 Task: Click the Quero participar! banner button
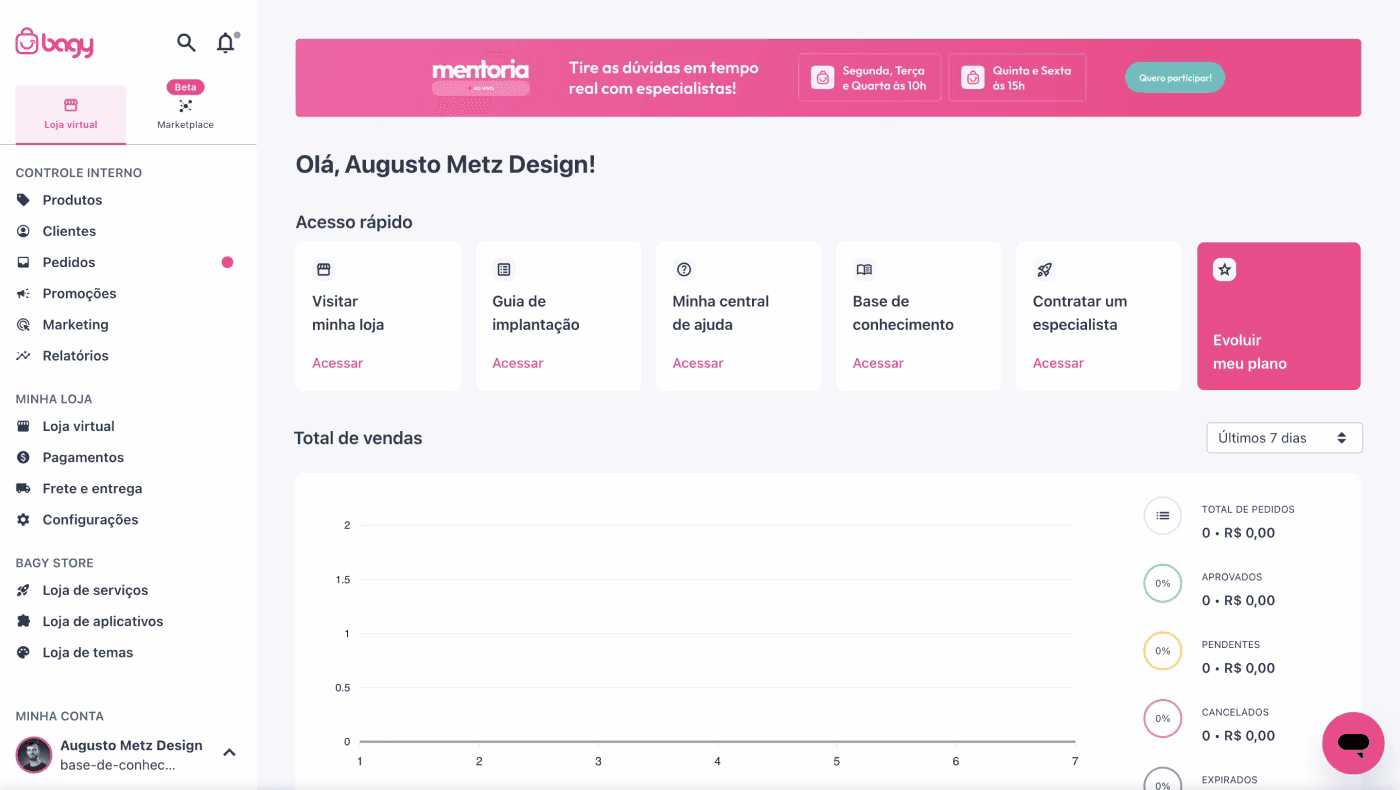click(x=1175, y=77)
